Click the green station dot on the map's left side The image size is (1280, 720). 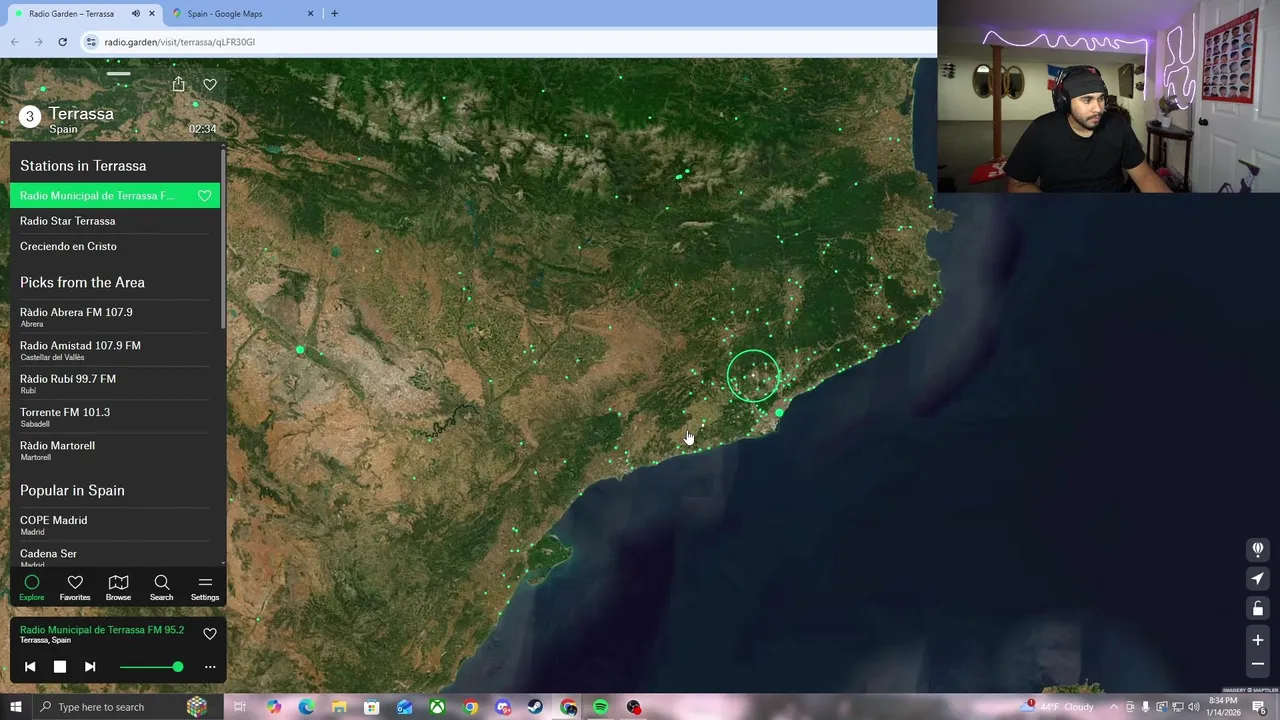(300, 349)
